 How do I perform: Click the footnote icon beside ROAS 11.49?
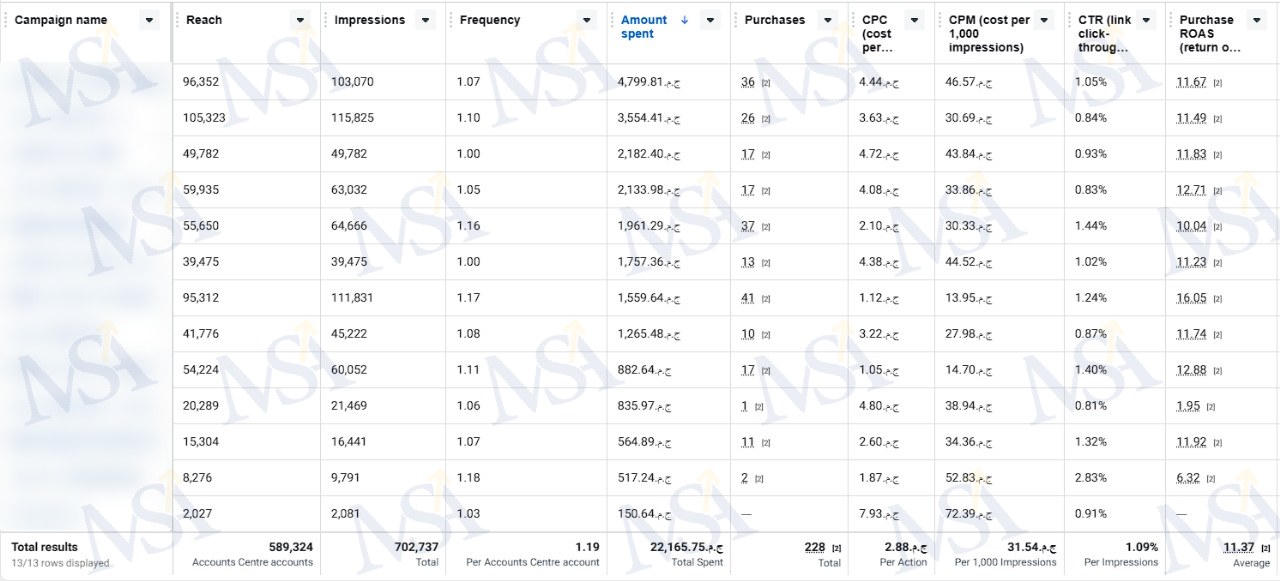click(1218, 119)
